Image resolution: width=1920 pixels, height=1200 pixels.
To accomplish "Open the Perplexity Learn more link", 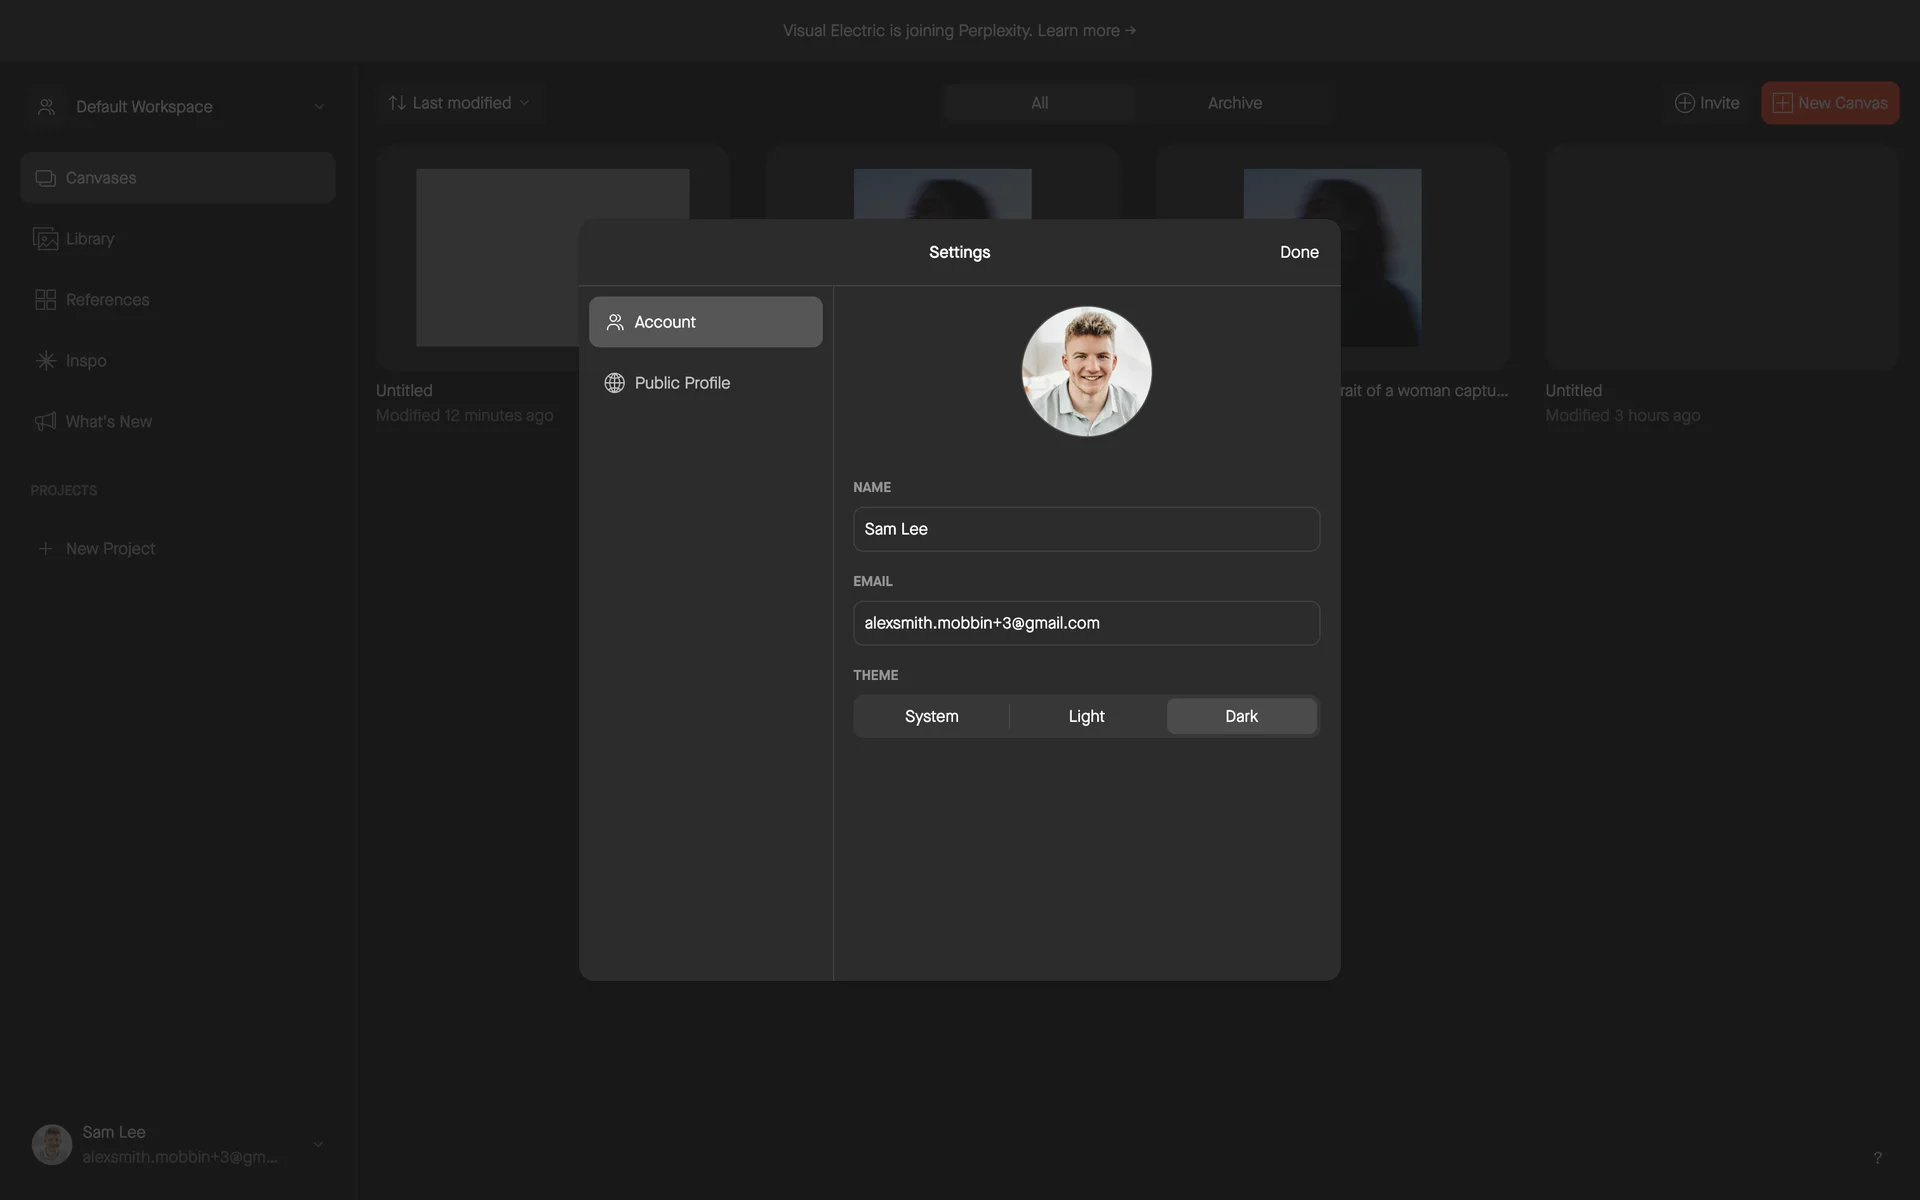I will (x=1085, y=31).
